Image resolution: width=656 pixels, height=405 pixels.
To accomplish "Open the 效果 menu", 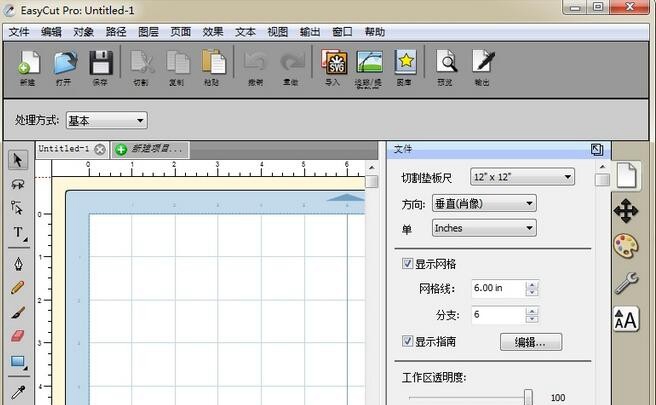I will tap(213, 32).
